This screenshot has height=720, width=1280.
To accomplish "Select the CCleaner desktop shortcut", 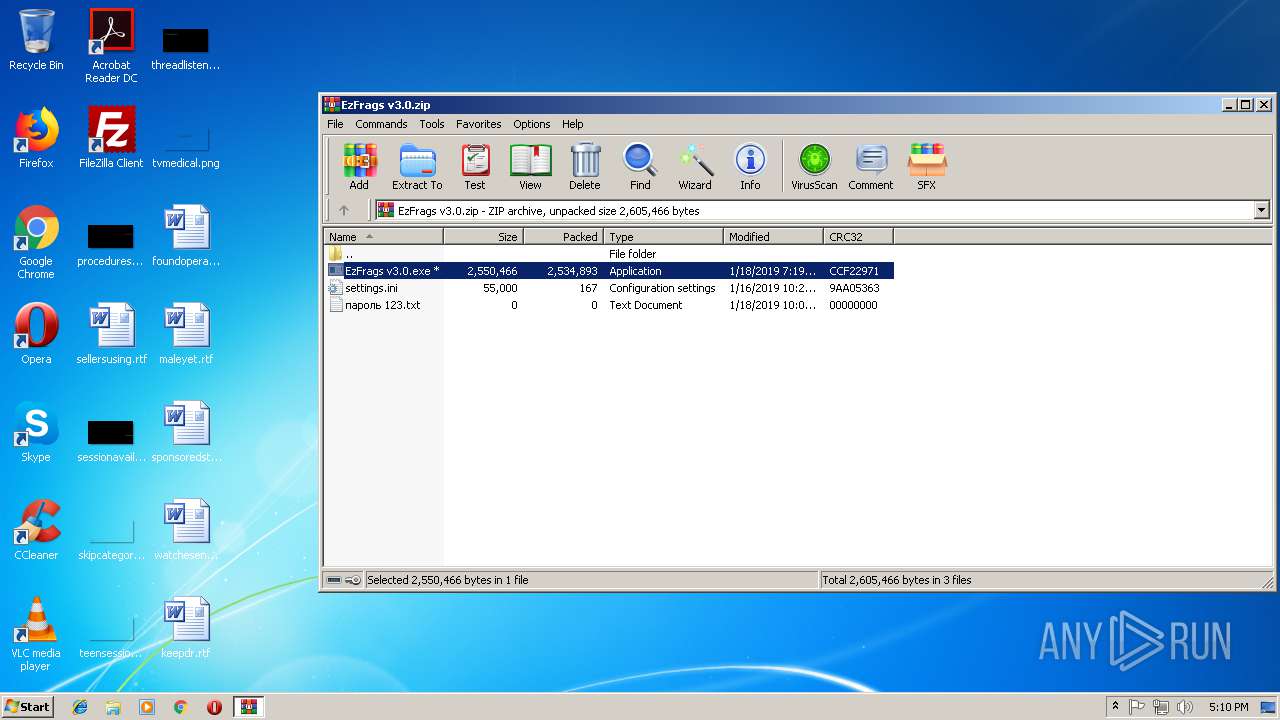I will coord(36,530).
